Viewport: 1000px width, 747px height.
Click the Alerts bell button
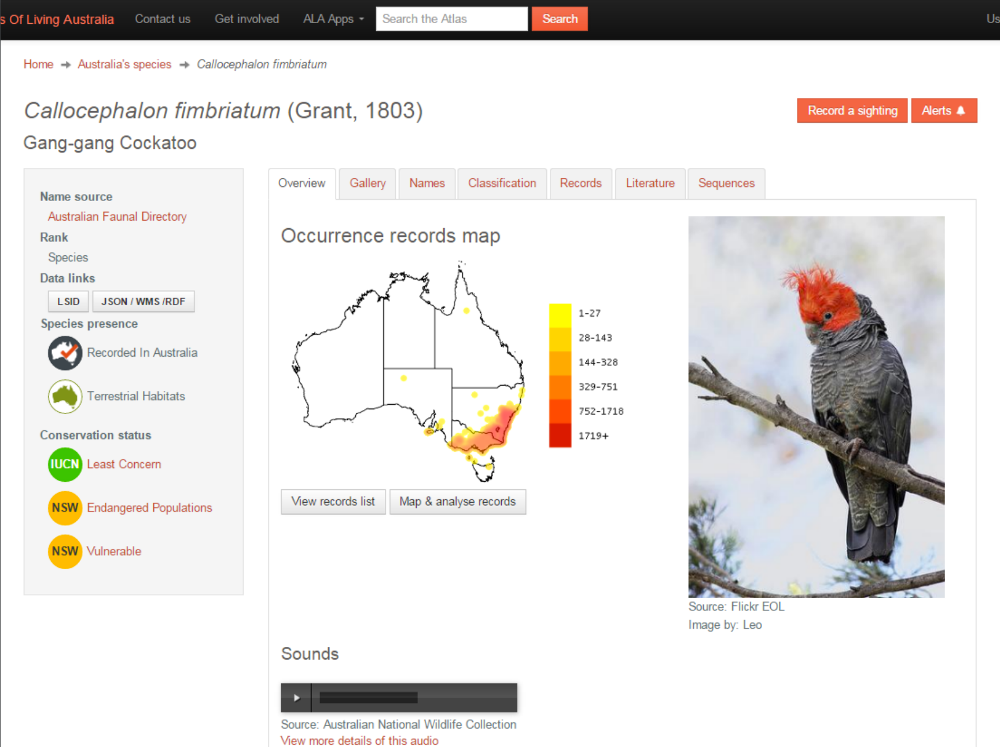coord(943,111)
